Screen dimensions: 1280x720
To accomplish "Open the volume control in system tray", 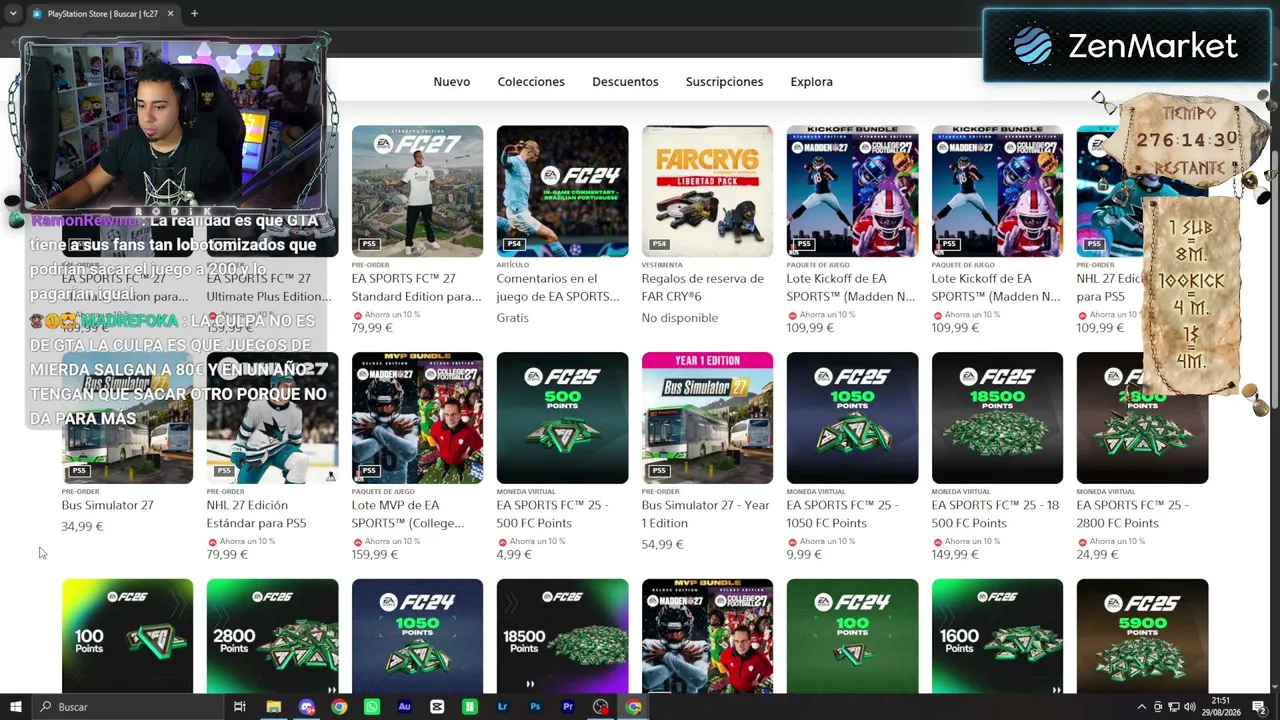I will (1189, 707).
